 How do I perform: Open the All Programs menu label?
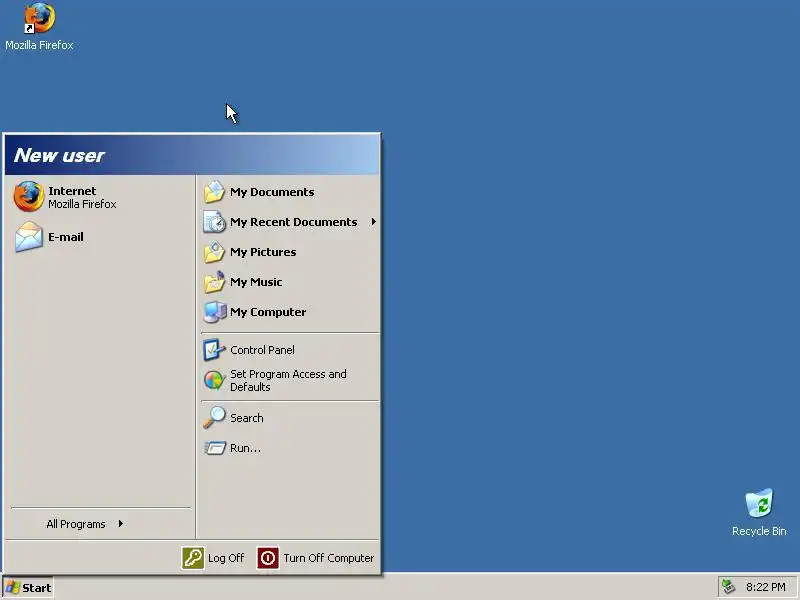(76, 524)
